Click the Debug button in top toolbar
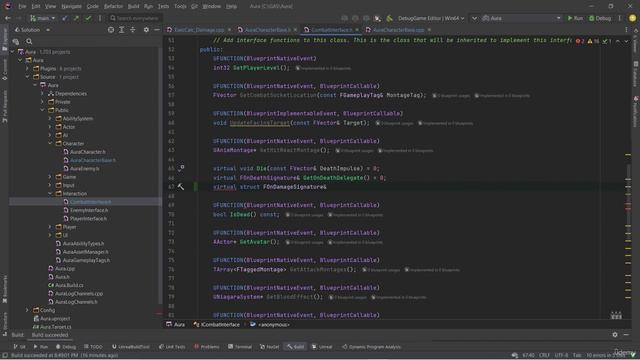 point(600,18)
